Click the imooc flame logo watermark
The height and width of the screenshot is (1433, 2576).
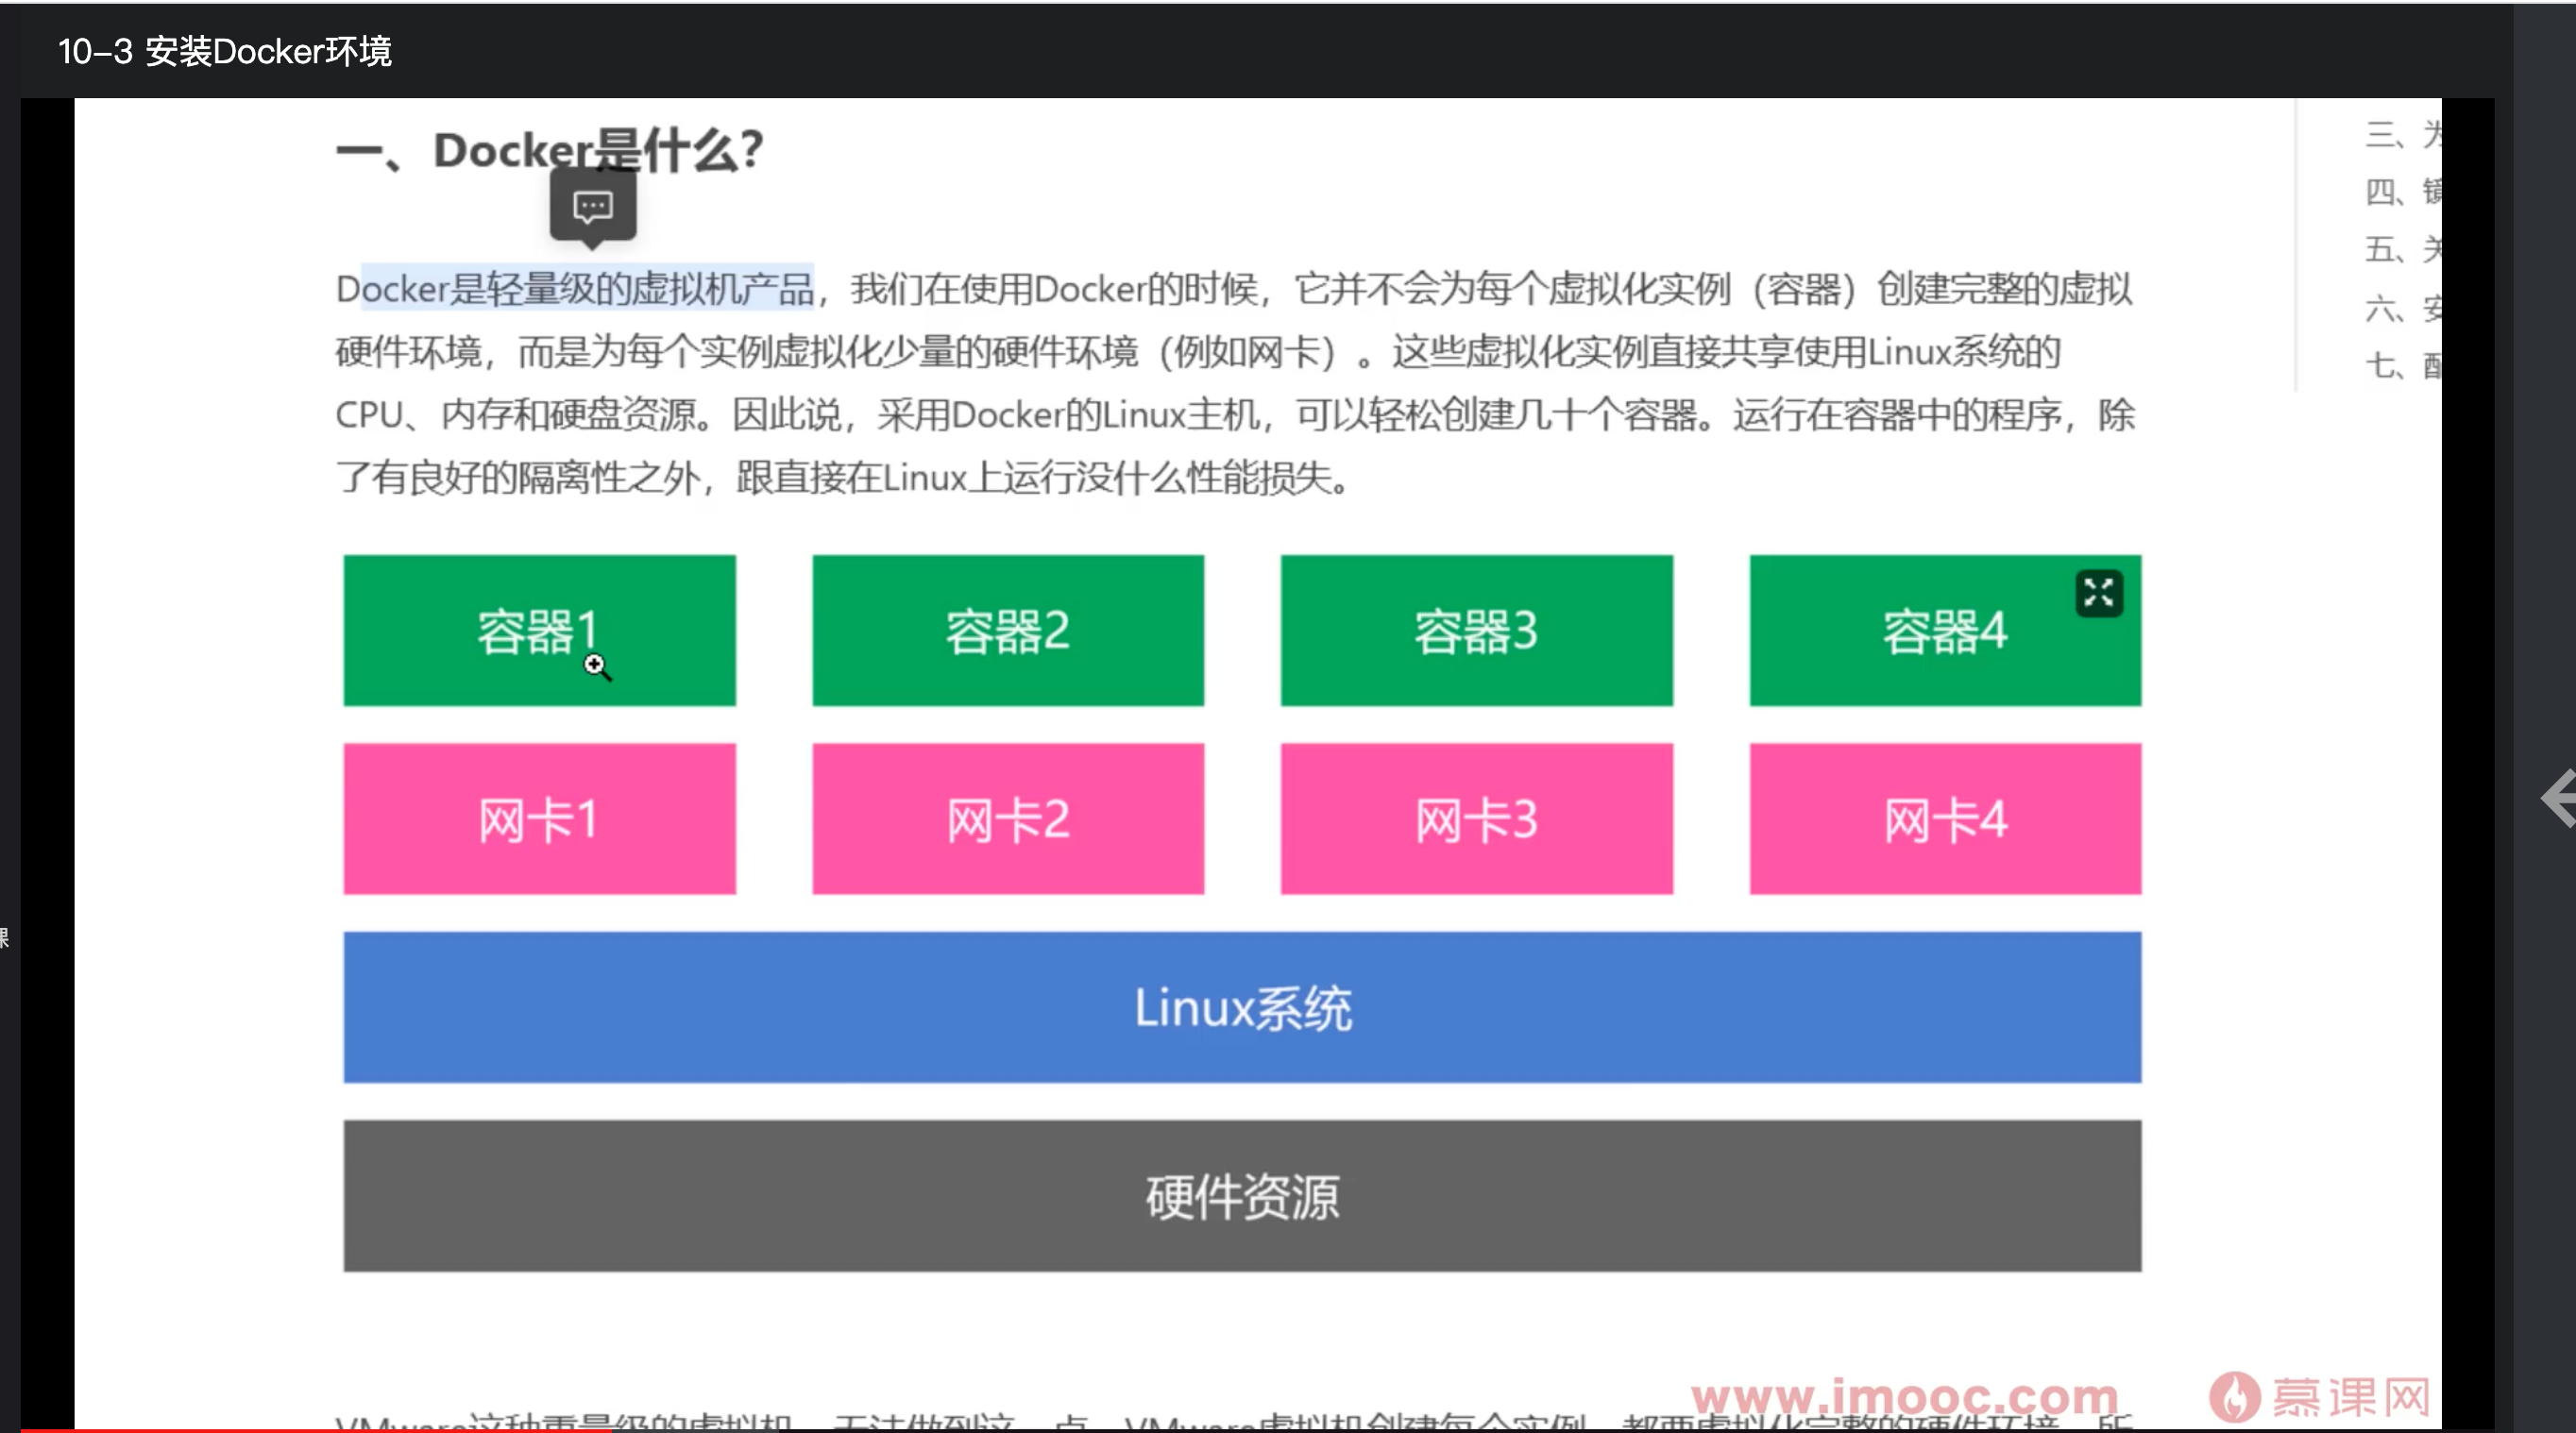pos(2234,1397)
